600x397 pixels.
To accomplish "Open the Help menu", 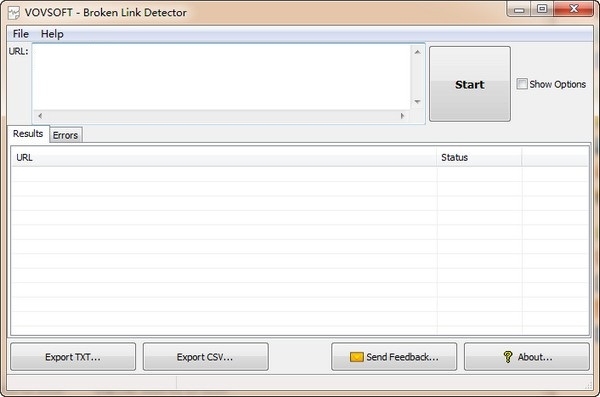I will click(52, 34).
